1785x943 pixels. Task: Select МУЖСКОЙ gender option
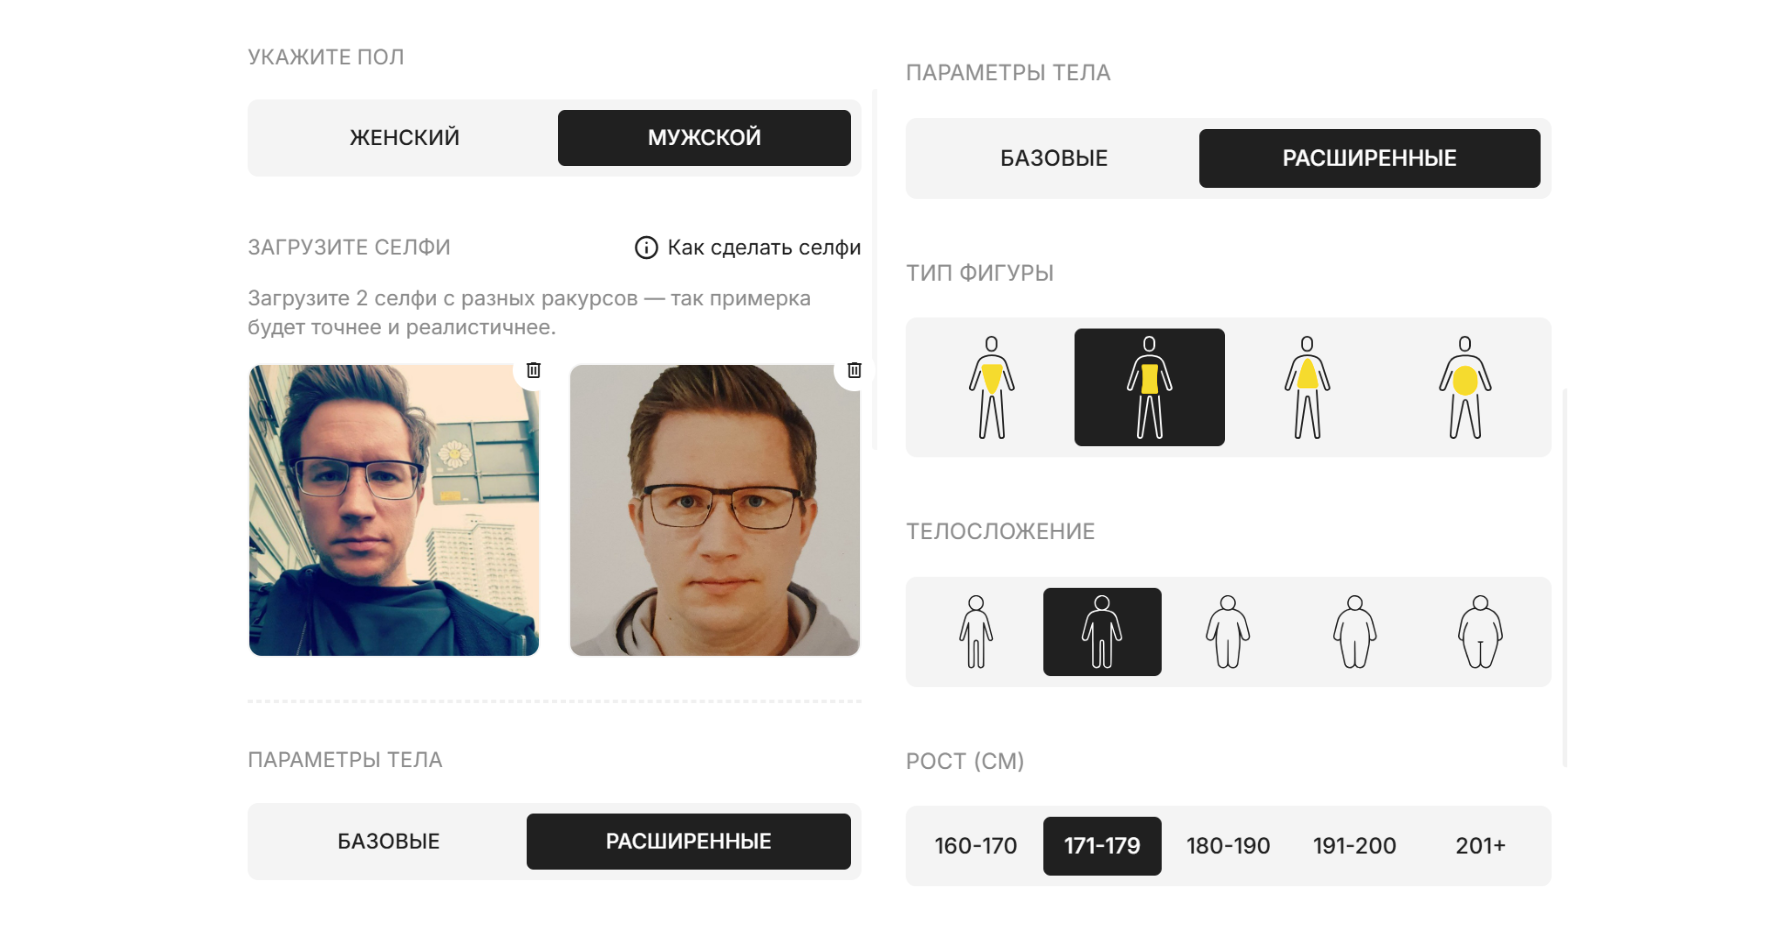point(704,138)
